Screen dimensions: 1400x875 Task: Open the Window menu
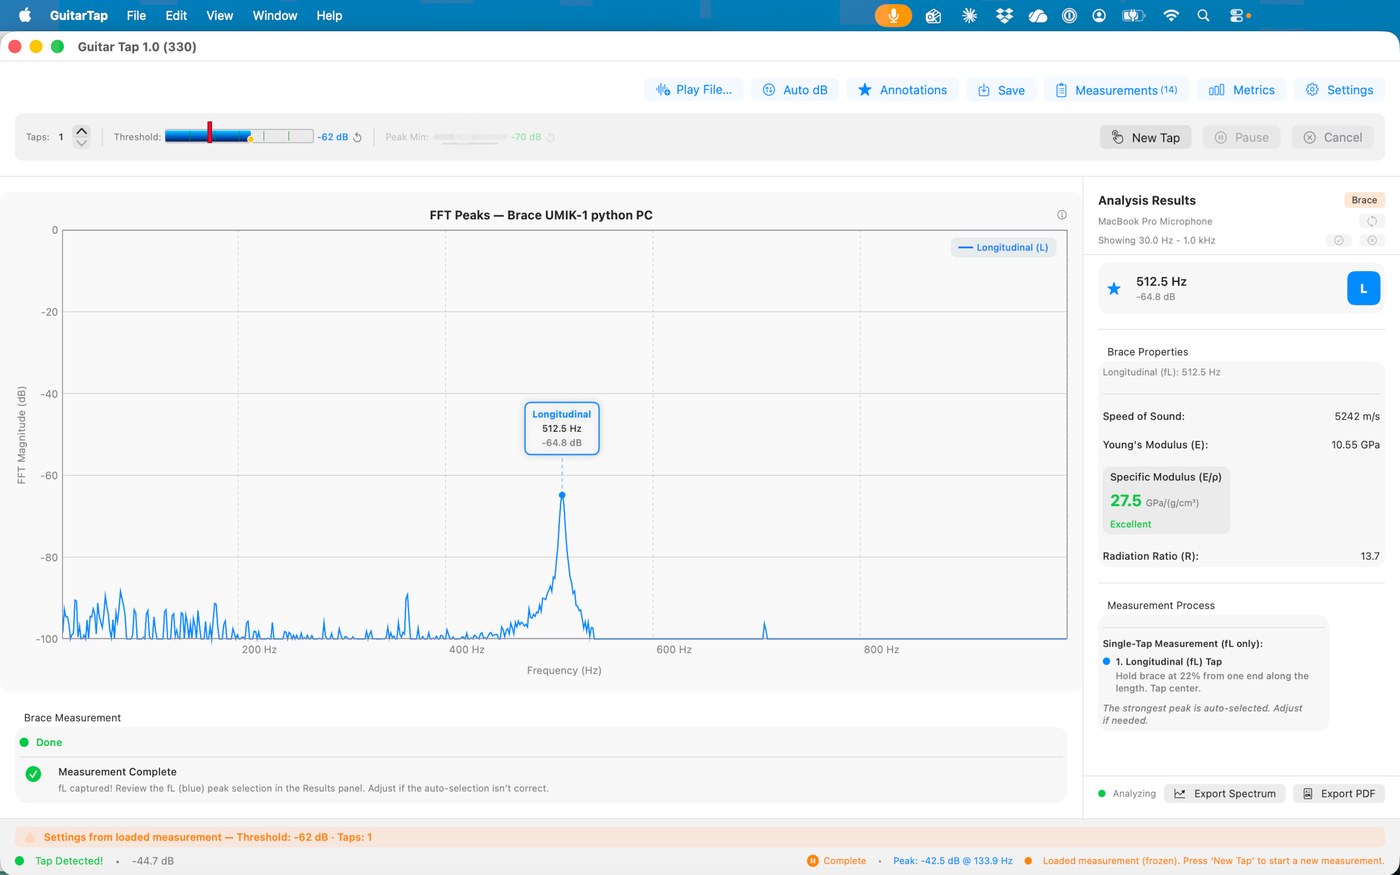point(274,15)
